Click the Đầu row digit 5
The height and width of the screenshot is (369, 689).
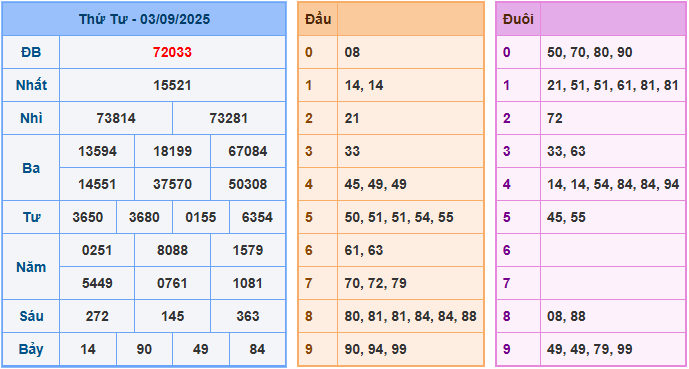pyautogui.click(x=308, y=217)
